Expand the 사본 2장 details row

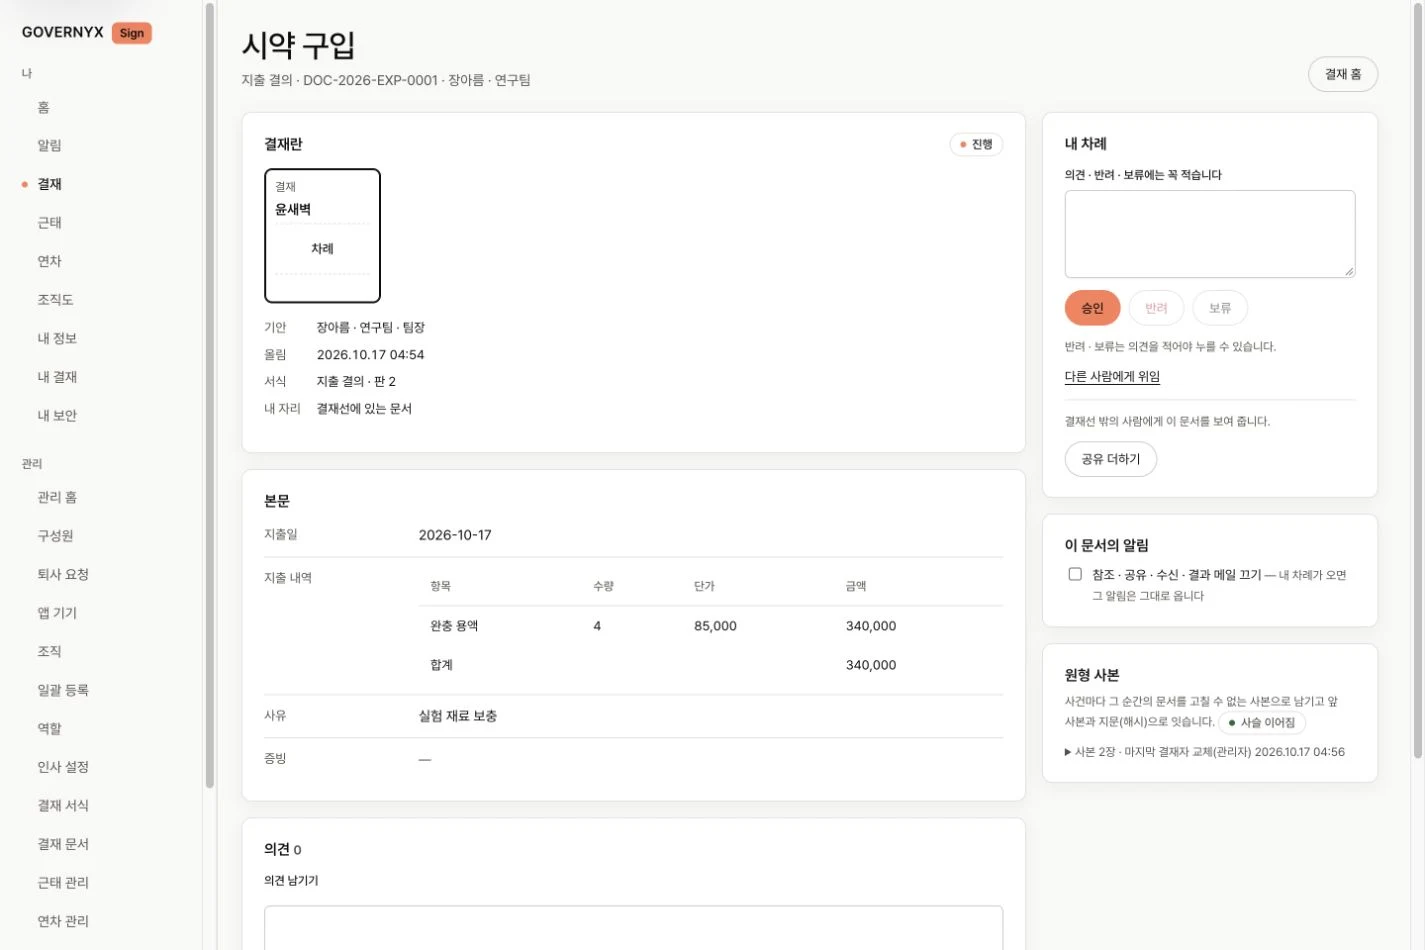[x=1205, y=752]
